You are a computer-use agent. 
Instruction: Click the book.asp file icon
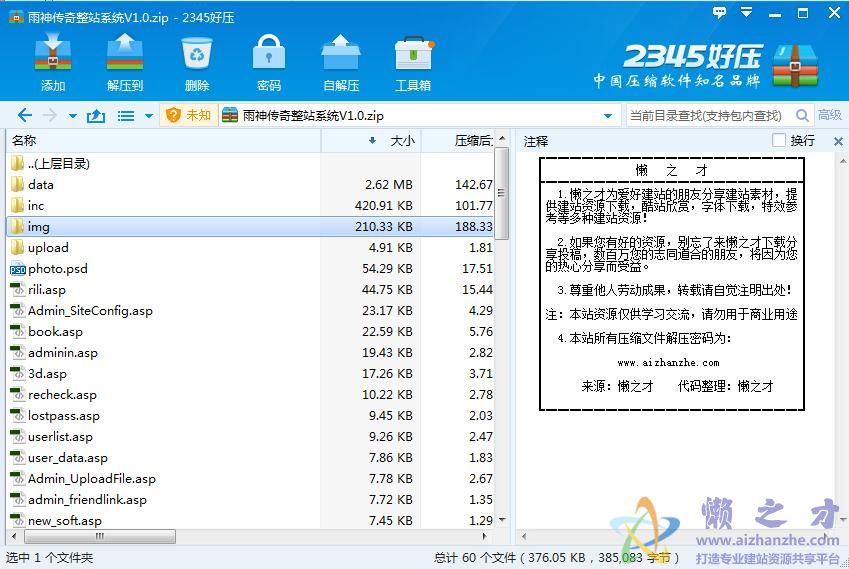click(x=18, y=332)
